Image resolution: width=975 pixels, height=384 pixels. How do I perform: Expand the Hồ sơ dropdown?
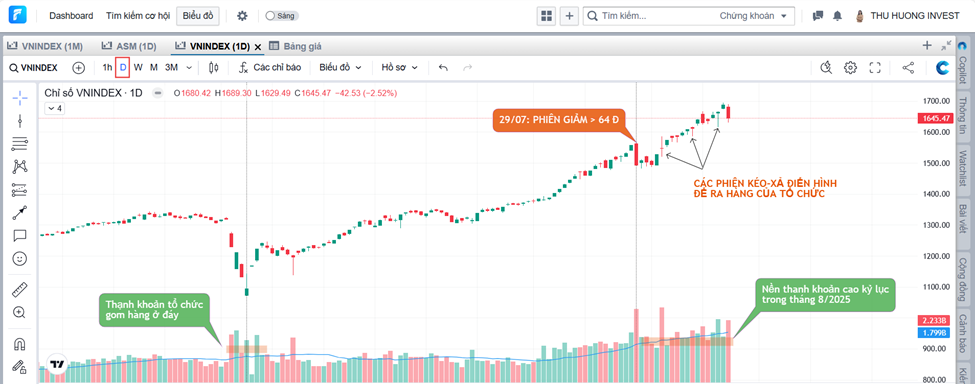pos(399,67)
